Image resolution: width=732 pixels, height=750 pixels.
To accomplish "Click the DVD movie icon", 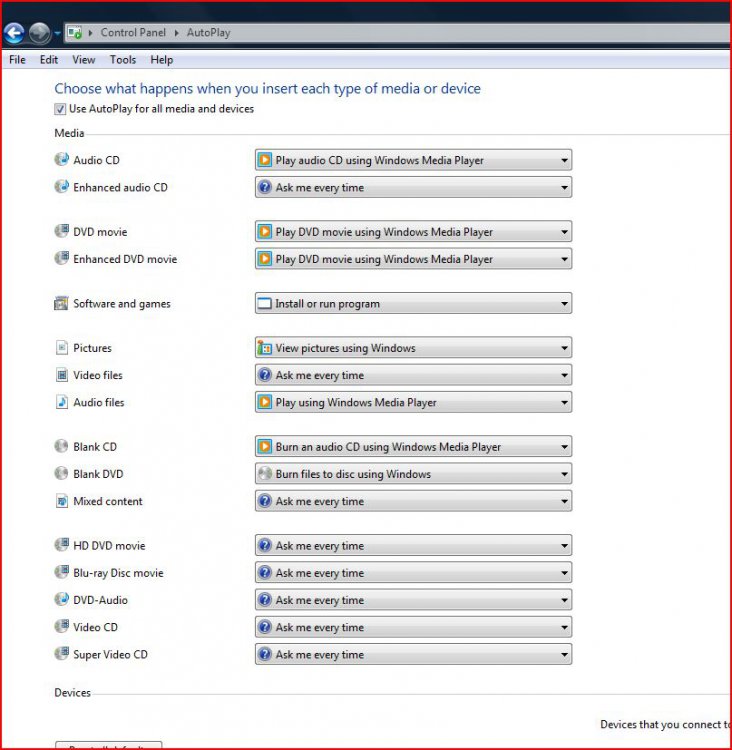I will [61, 231].
